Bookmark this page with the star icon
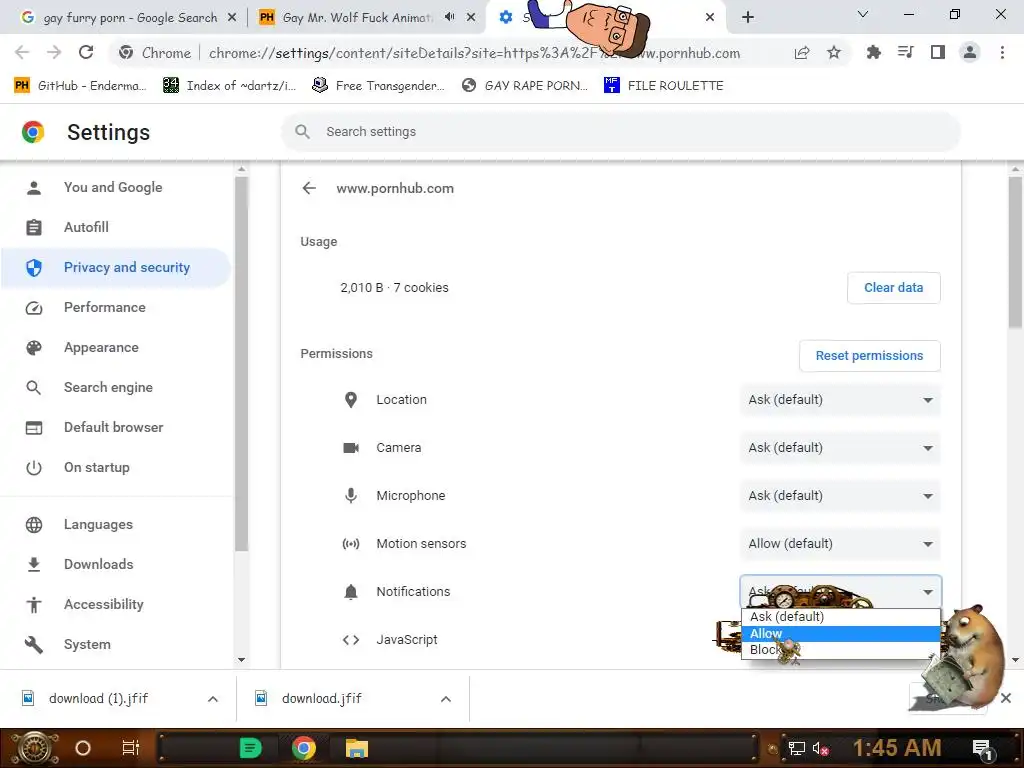The image size is (1024, 768). tap(834, 52)
